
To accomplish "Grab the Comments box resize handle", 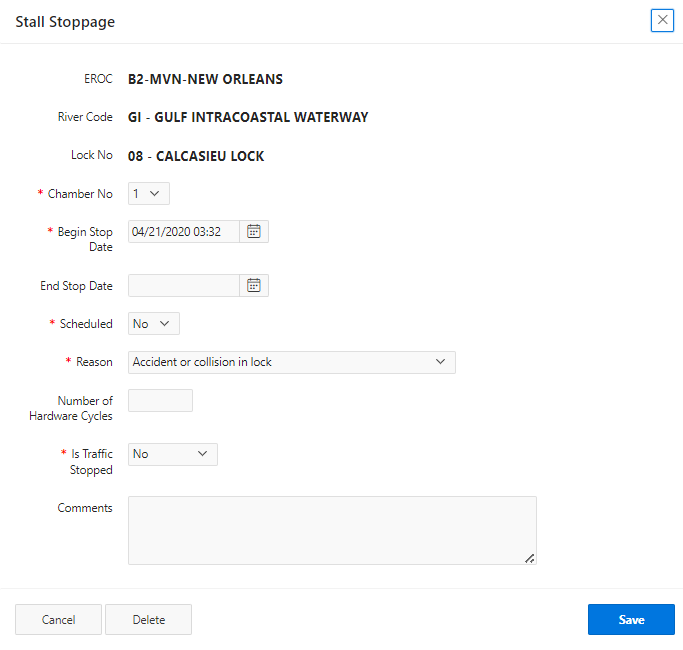I will point(529,558).
